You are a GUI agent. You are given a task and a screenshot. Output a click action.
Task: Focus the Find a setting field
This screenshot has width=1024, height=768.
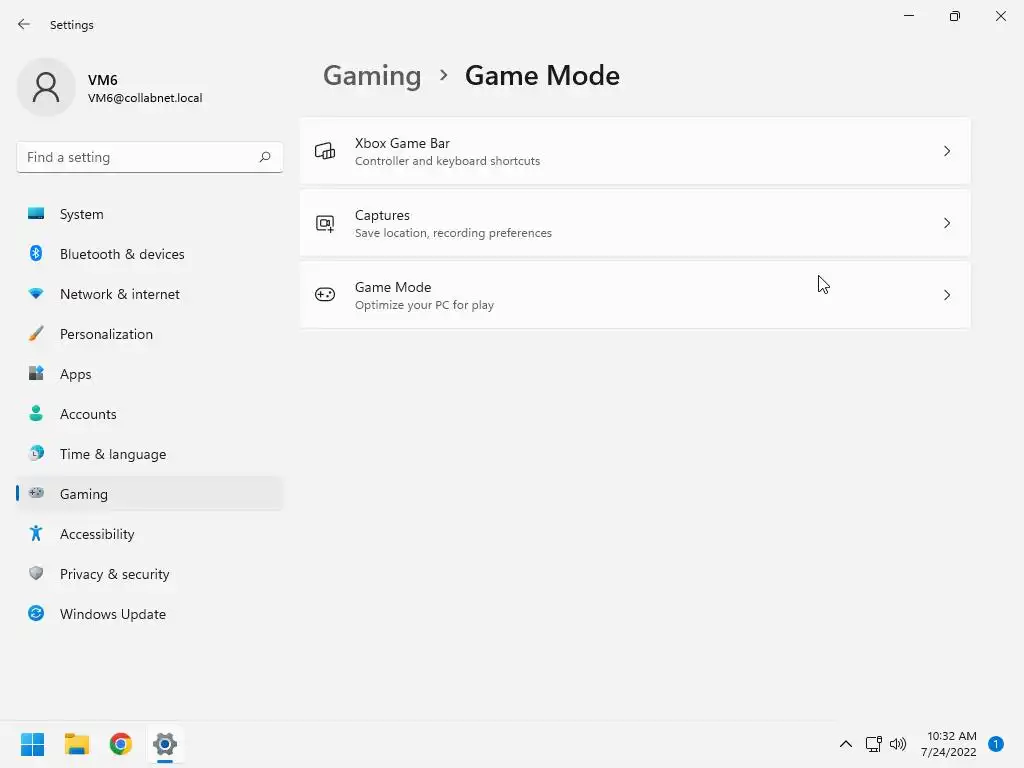(x=150, y=157)
